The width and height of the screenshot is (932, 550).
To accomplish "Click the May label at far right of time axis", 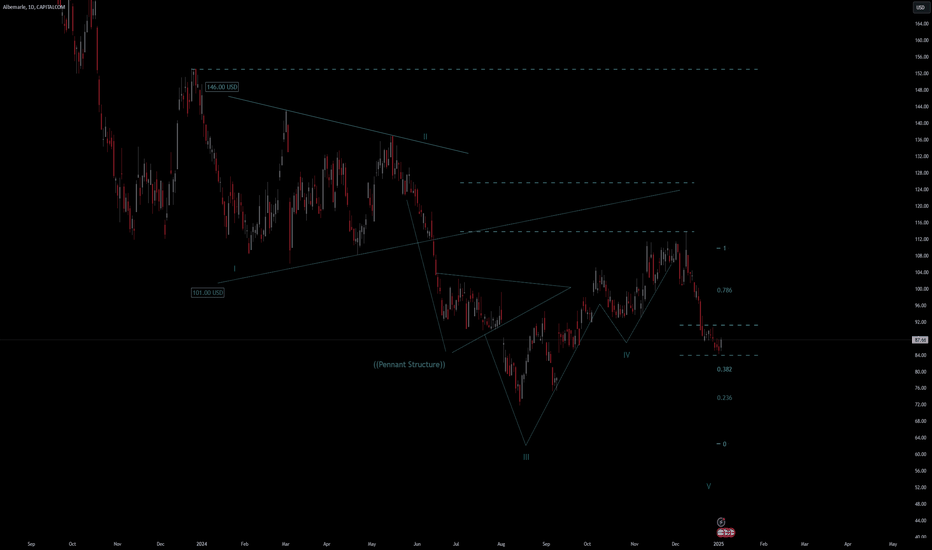I will coord(893,544).
